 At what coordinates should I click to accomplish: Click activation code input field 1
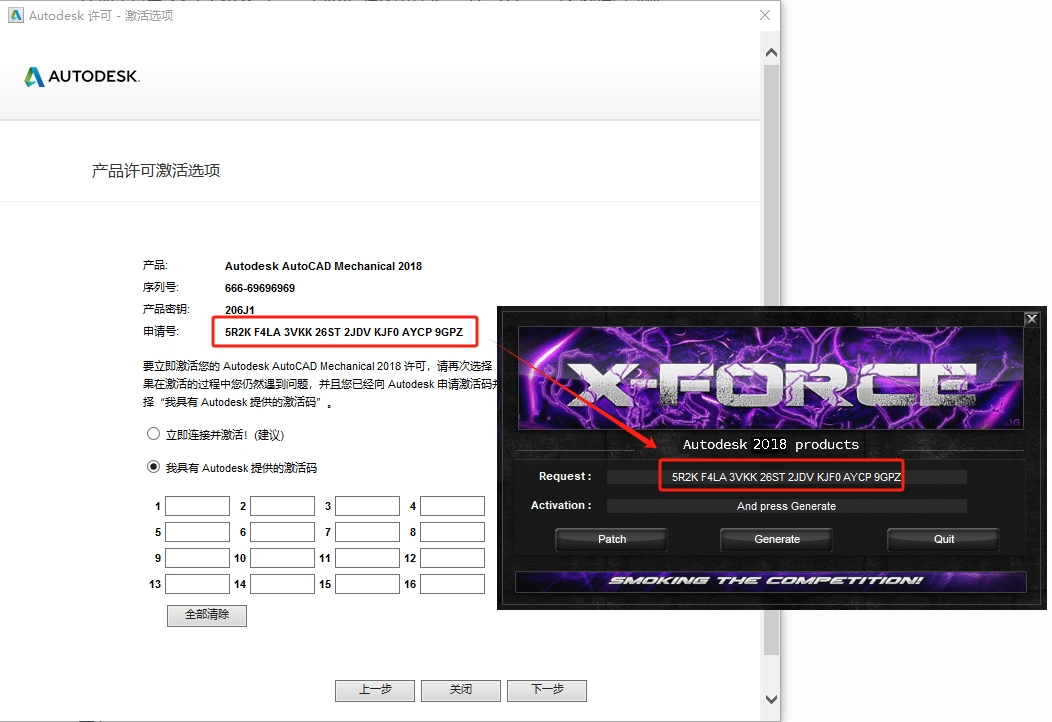click(197, 506)
